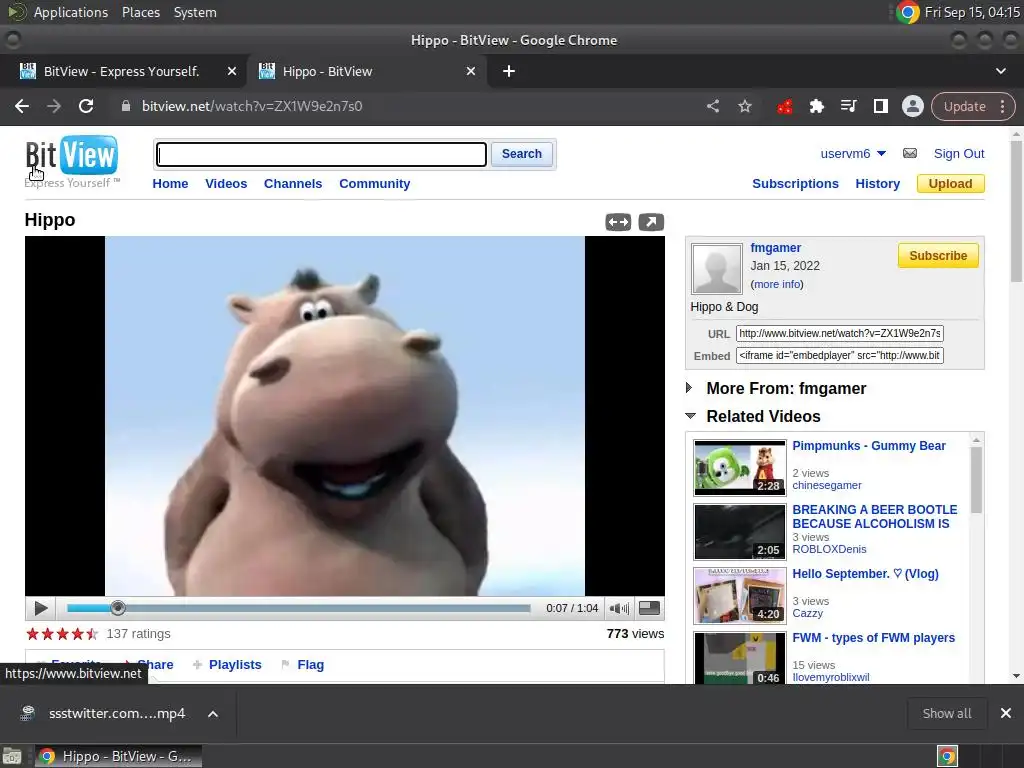Expand More From: fmgamer section

(x=689, y=388)
